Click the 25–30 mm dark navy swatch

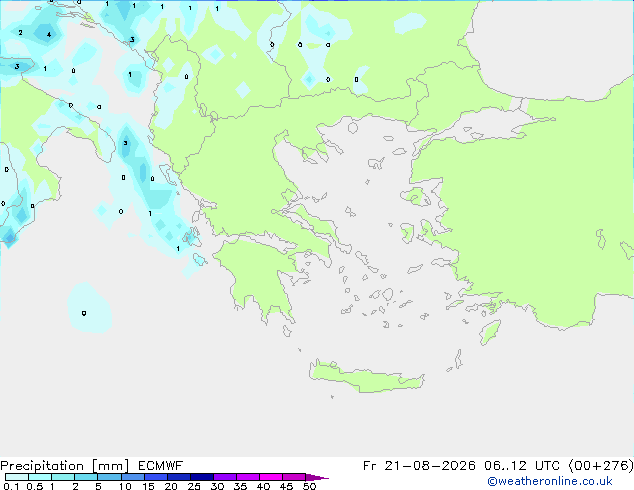pos(201,477)
